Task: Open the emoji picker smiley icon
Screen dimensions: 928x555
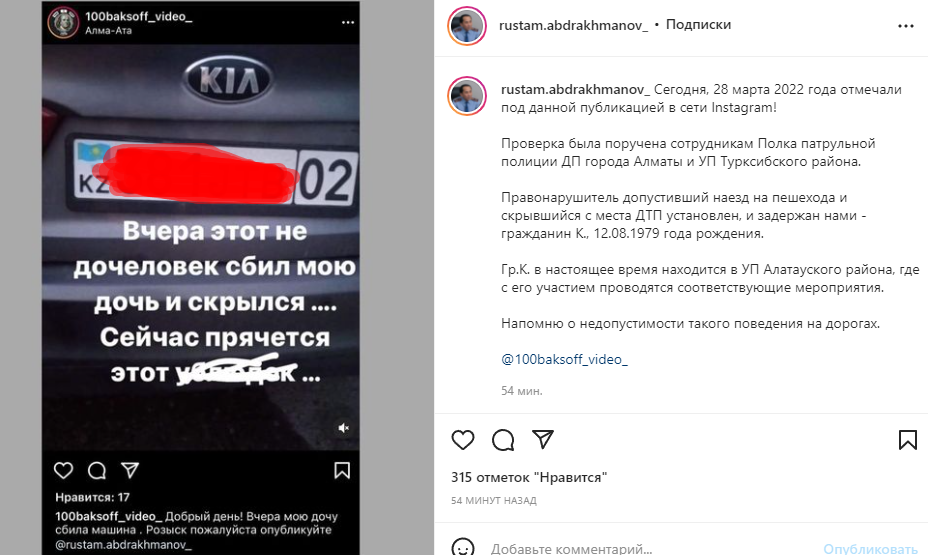Action: [463, 548]
